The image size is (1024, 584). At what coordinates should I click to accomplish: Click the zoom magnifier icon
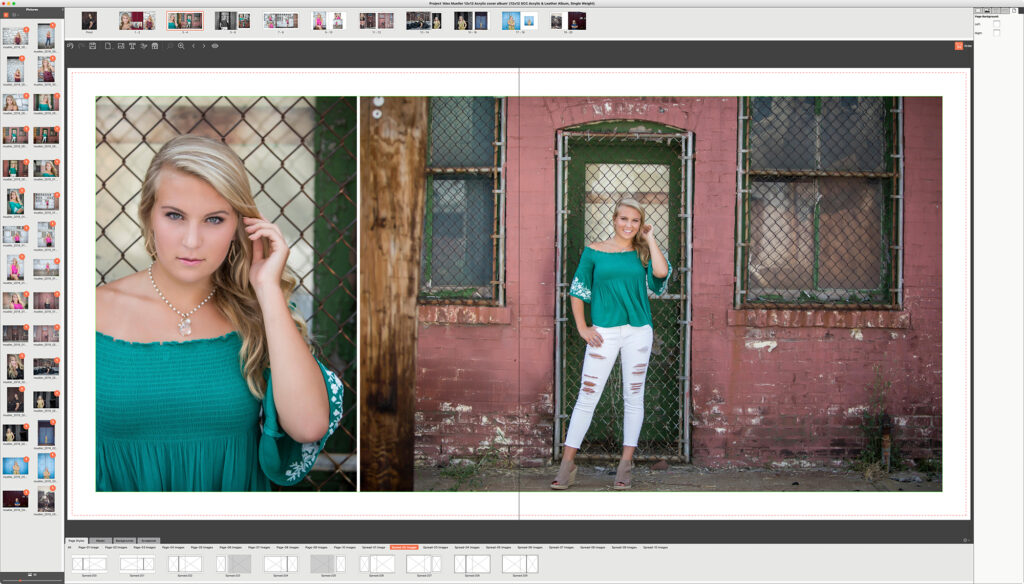click(x=181, y=46)
